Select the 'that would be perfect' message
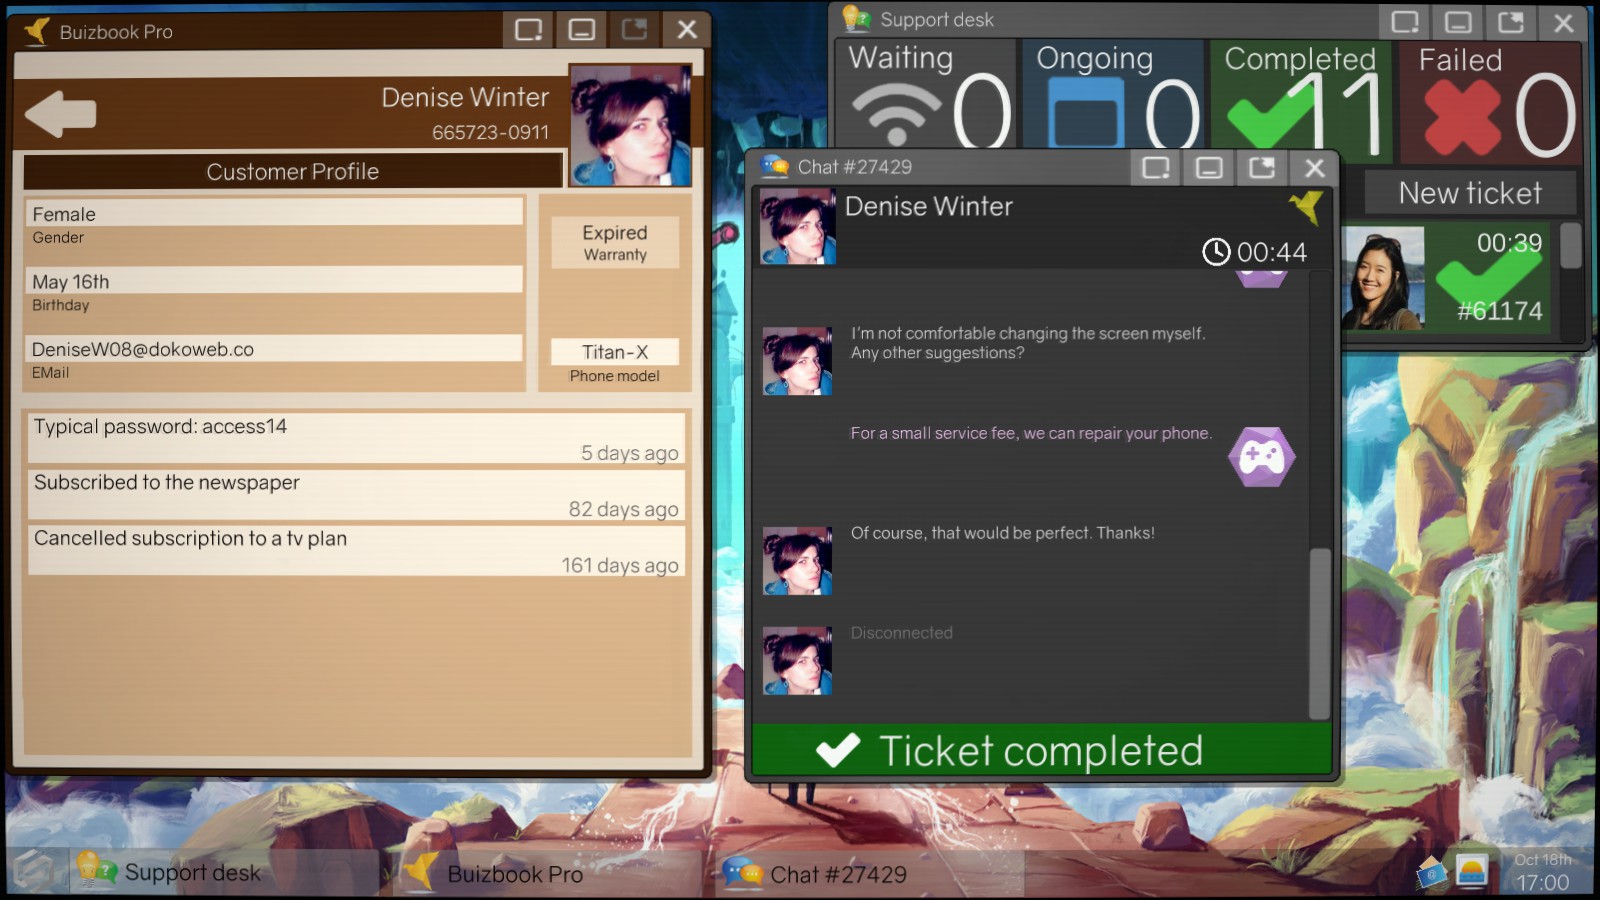The width and height of the screenshot is (1600, 900). point(1002,533)
